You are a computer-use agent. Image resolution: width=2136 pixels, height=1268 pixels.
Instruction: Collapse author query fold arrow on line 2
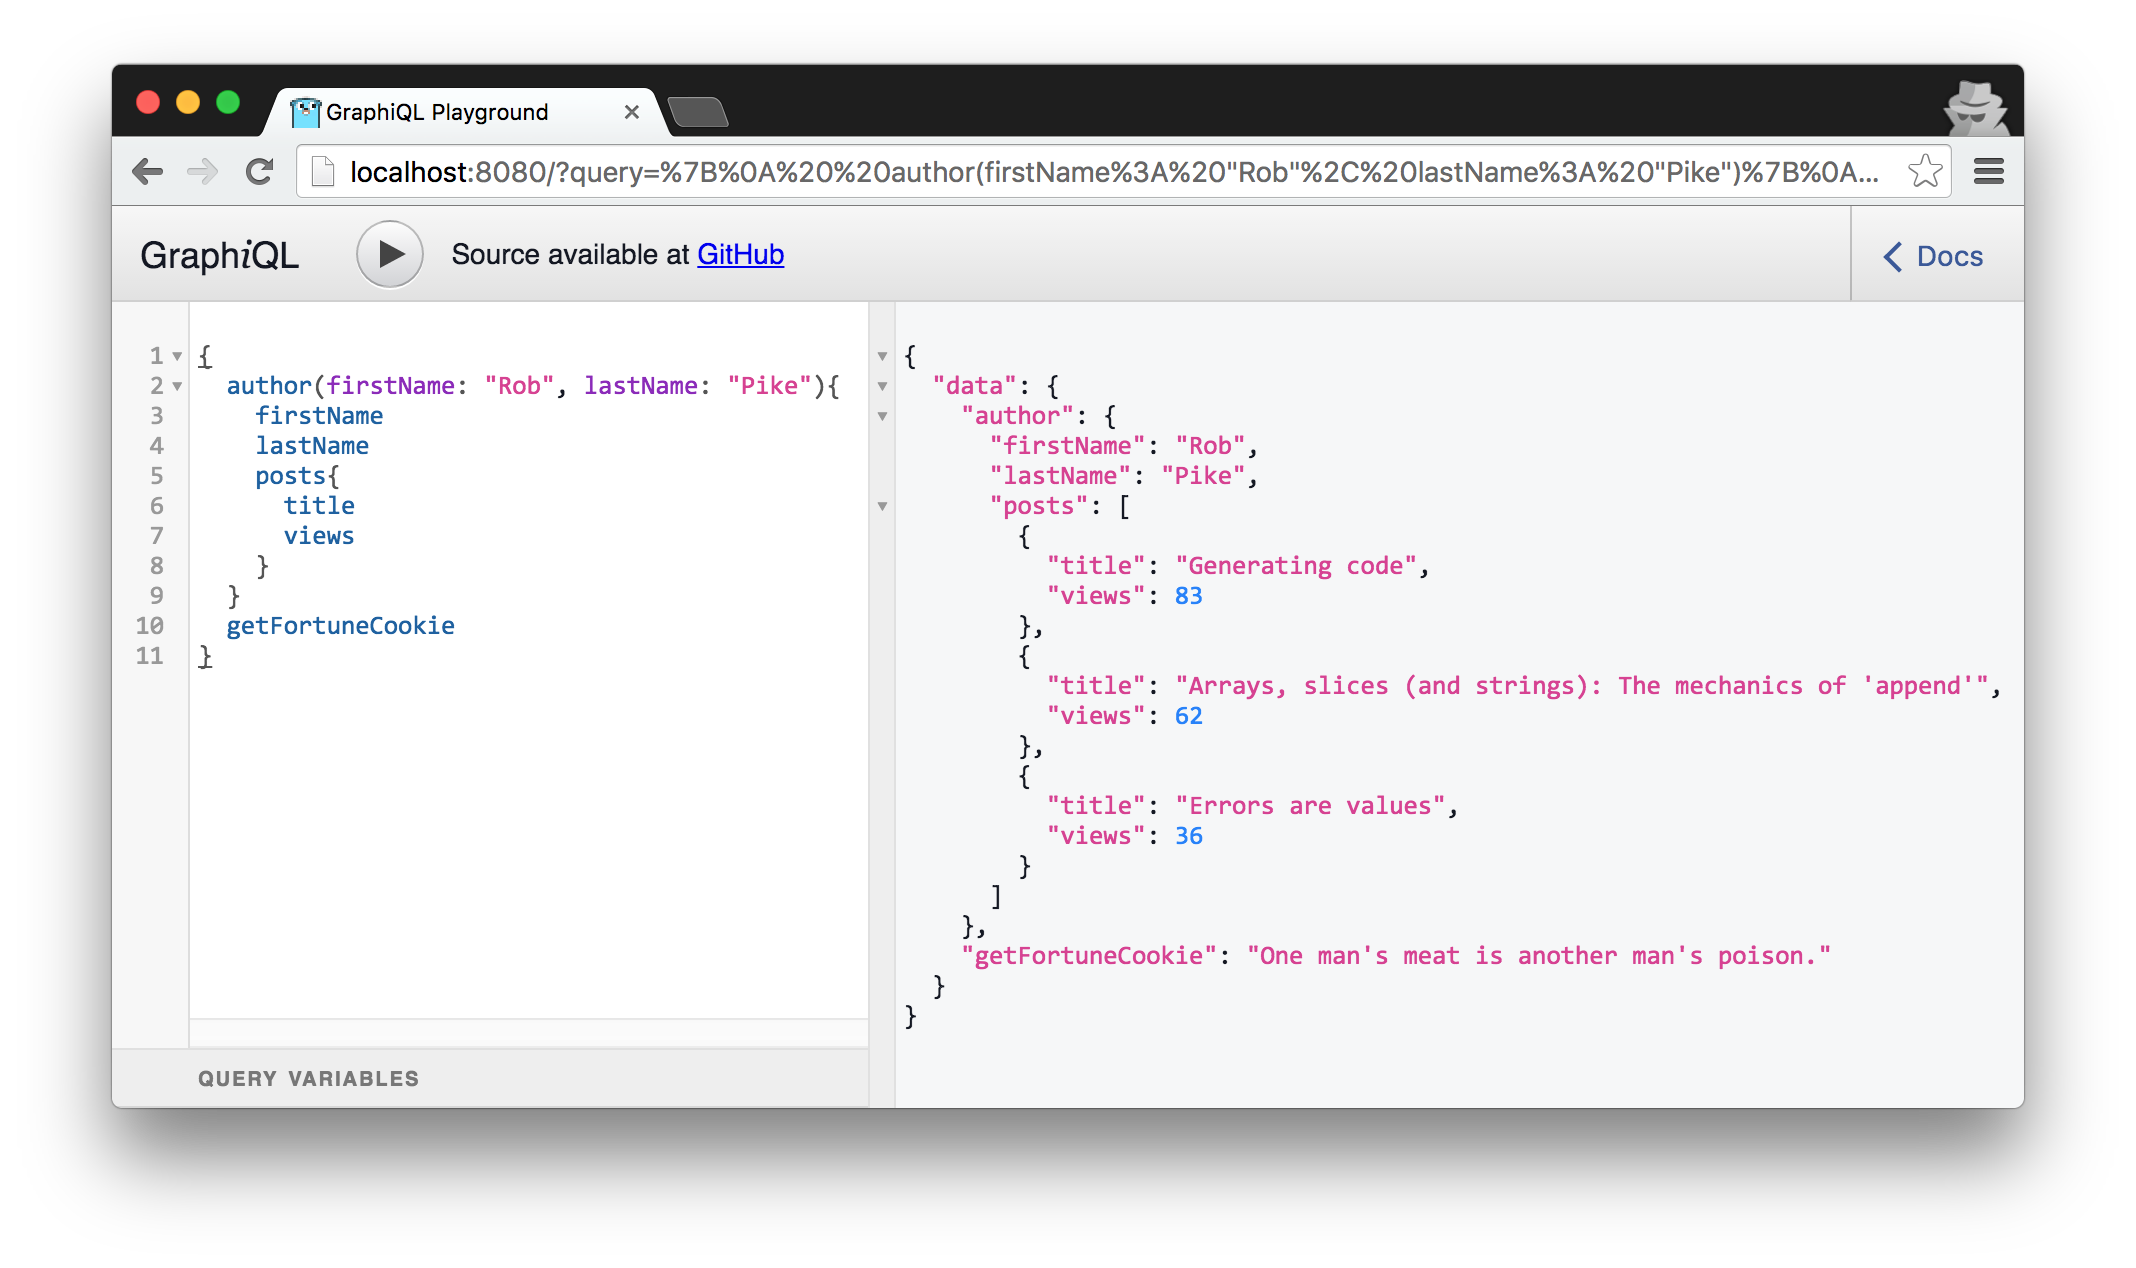point(177,386)
